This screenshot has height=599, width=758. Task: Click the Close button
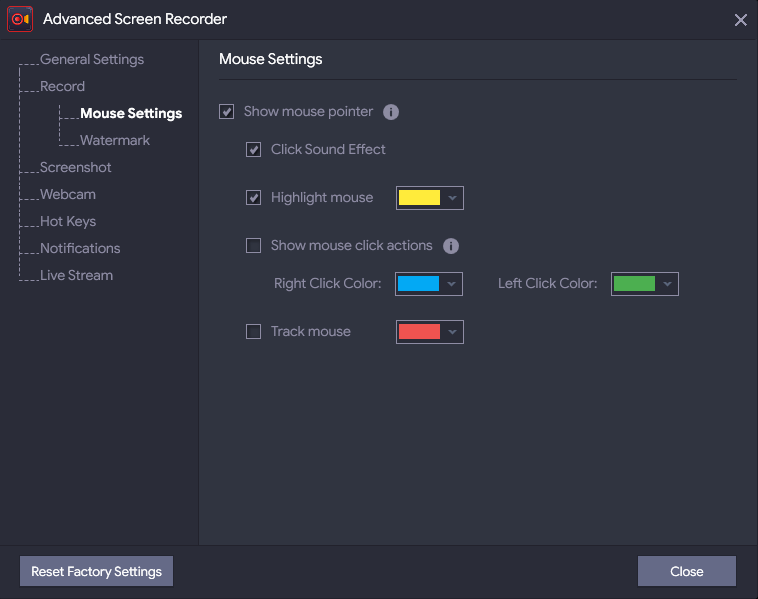pyautogui.click(x=686, y=571)
